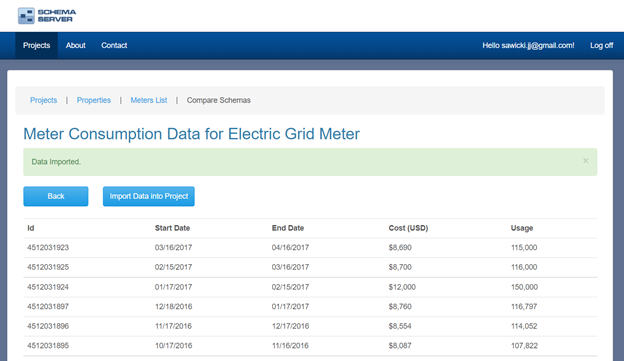
Task: Select the Id column header
Action: click(x=31, y=228)
